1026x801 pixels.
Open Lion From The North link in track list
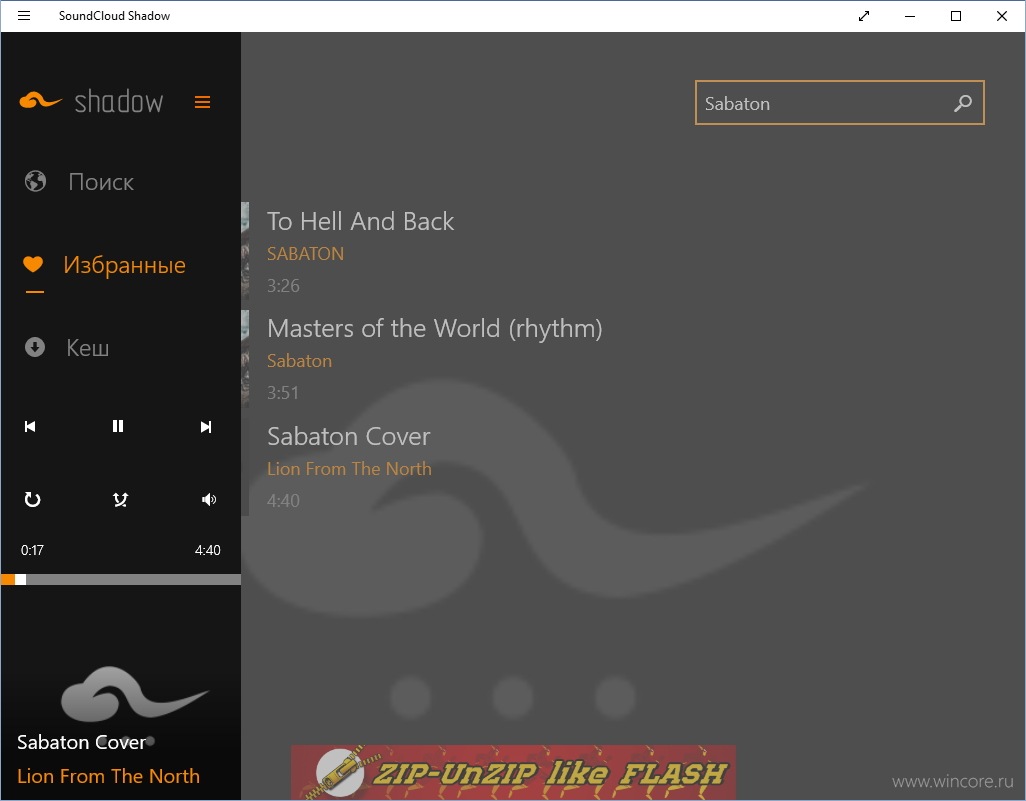click(349, 469)
